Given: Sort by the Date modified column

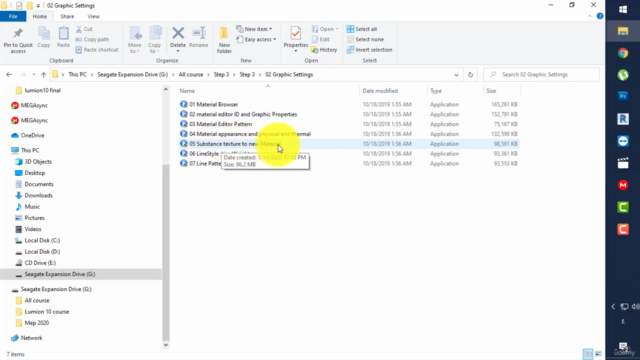Looking at the screenshot, I should [380, 91].
